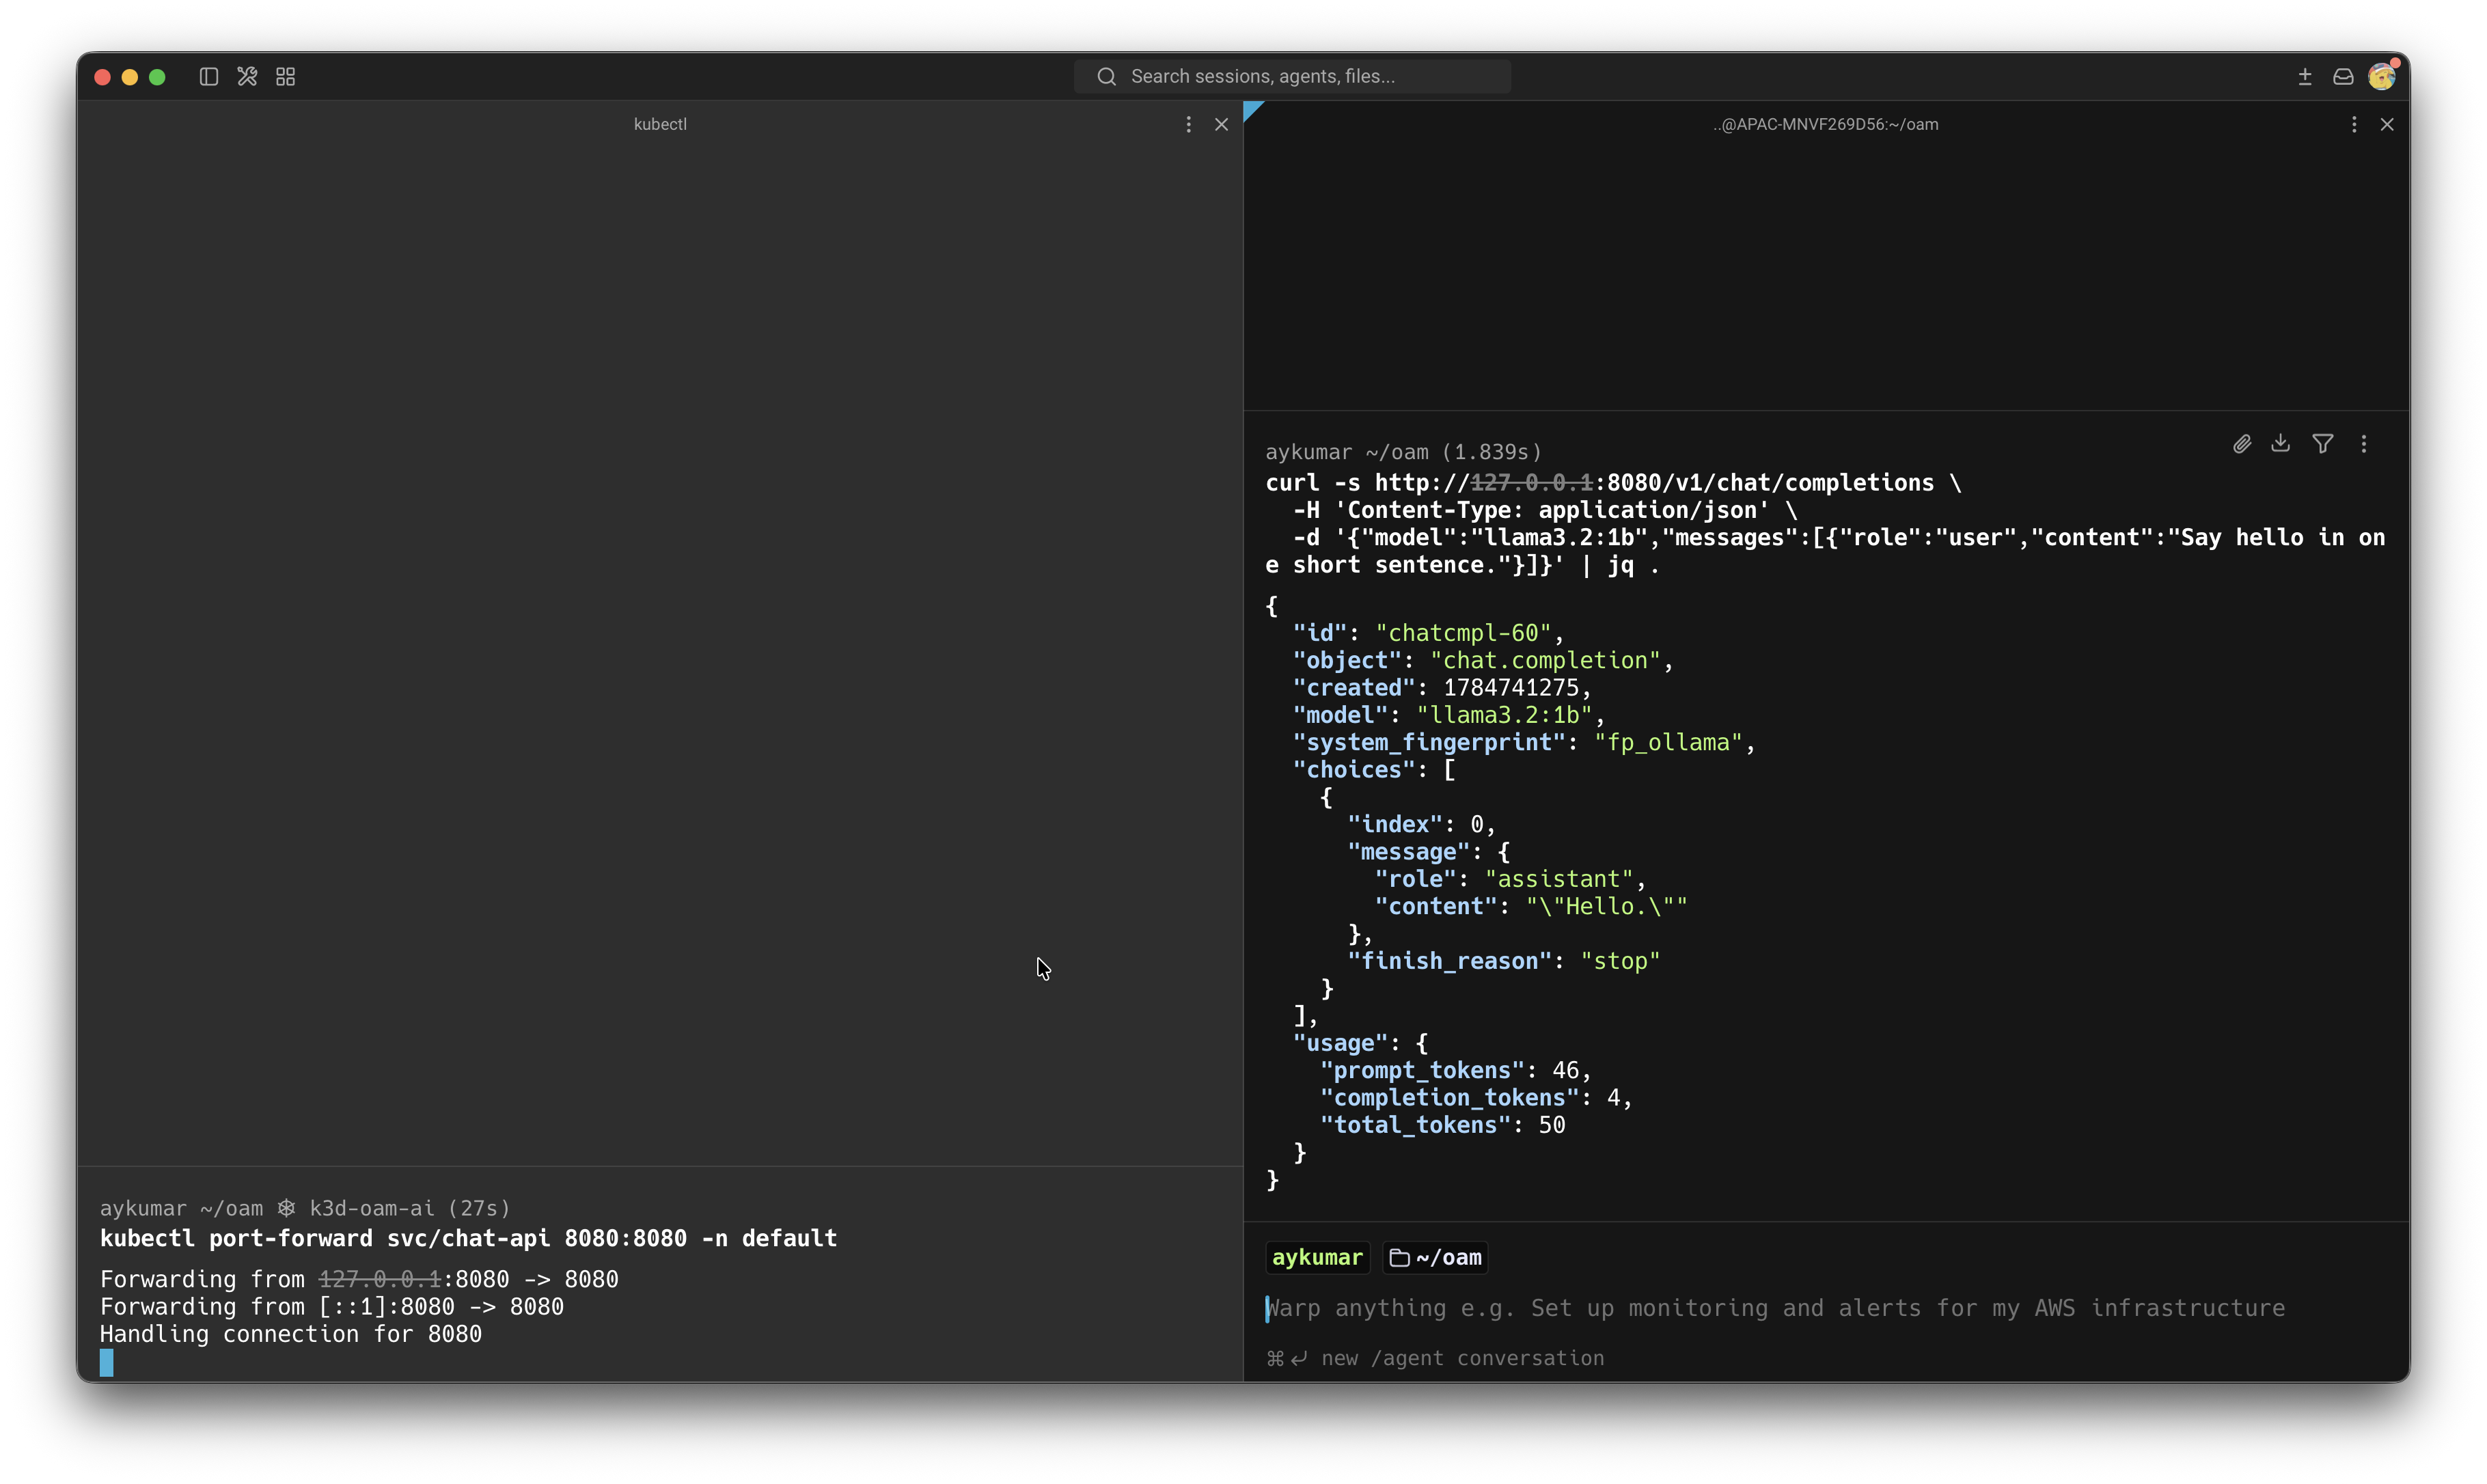Open the inbox tray icon at top right
This screenshot has width=2487, height=1484.
2343,77
